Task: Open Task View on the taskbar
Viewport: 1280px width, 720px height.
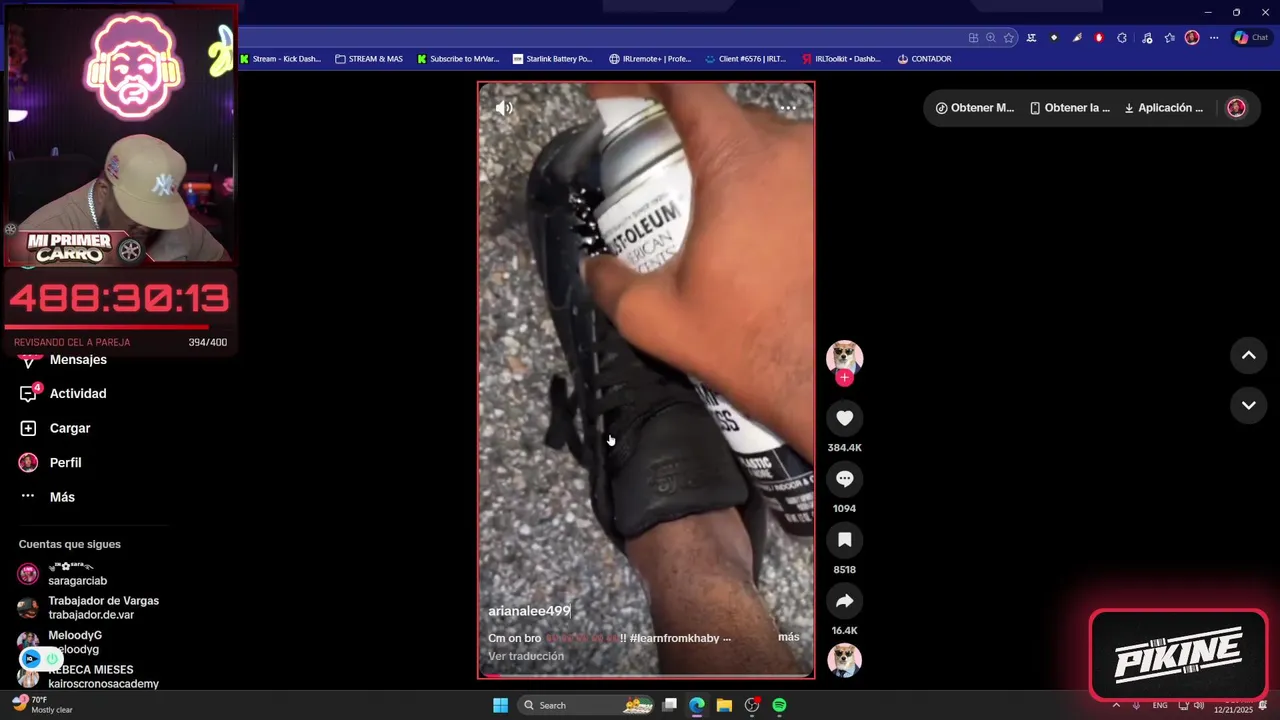Action: 670,705
